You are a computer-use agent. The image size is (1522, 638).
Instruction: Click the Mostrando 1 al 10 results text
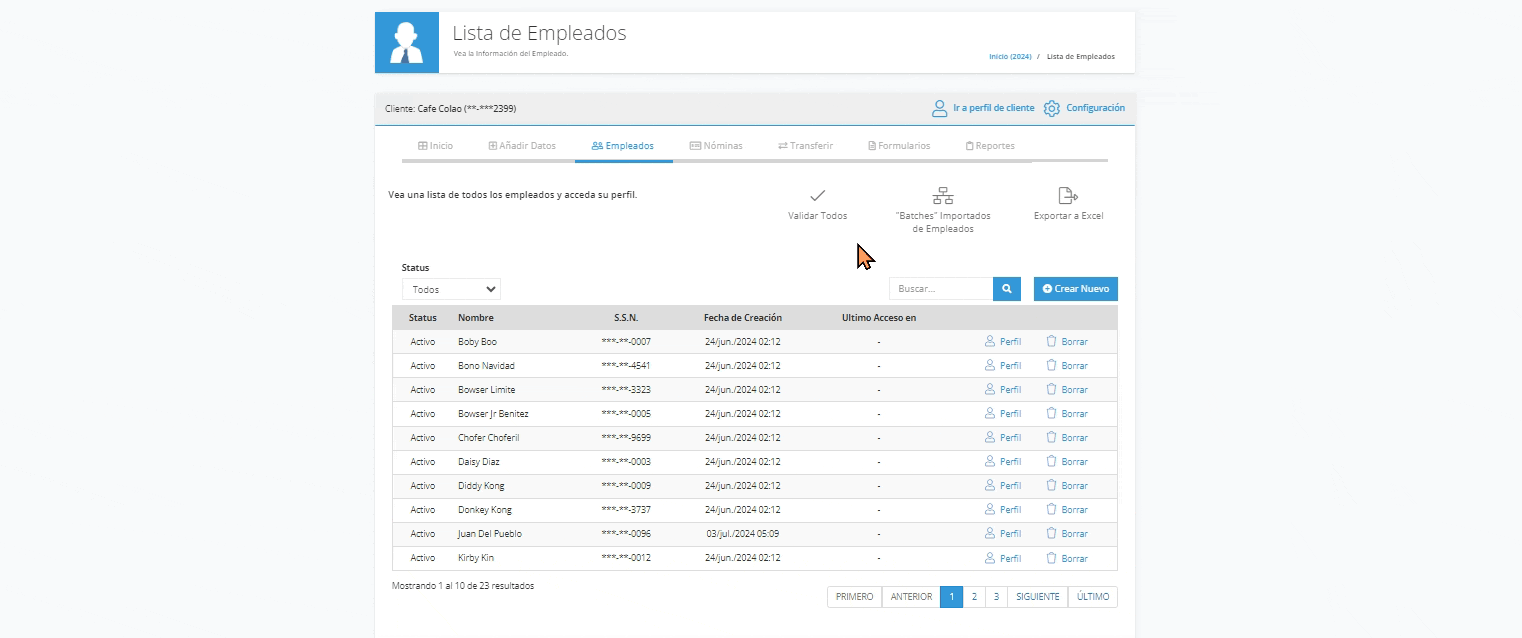(463, 586)
